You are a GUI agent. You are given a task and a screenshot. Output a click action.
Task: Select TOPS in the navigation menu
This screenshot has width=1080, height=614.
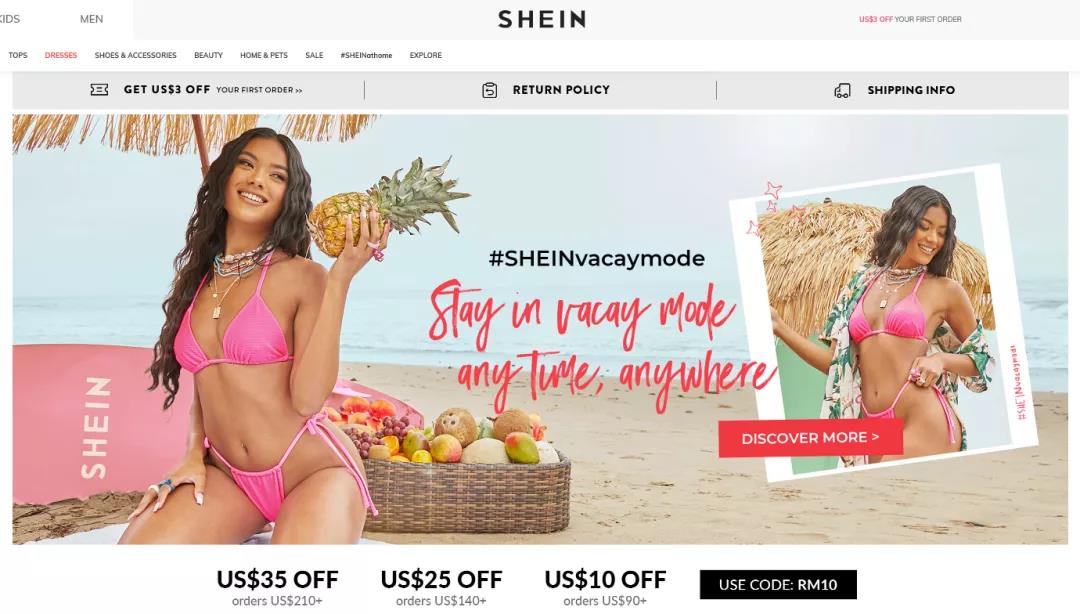pyautogui.click(x=18, y=55)
